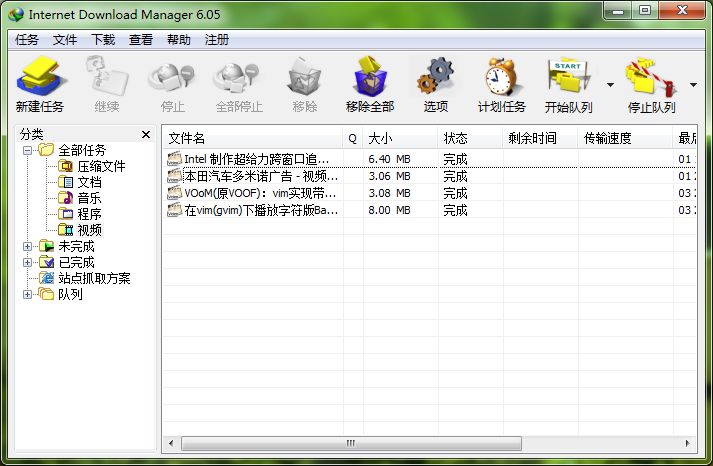
Task: Select 压缩文件 category folder icon
Action: (65, 166)
